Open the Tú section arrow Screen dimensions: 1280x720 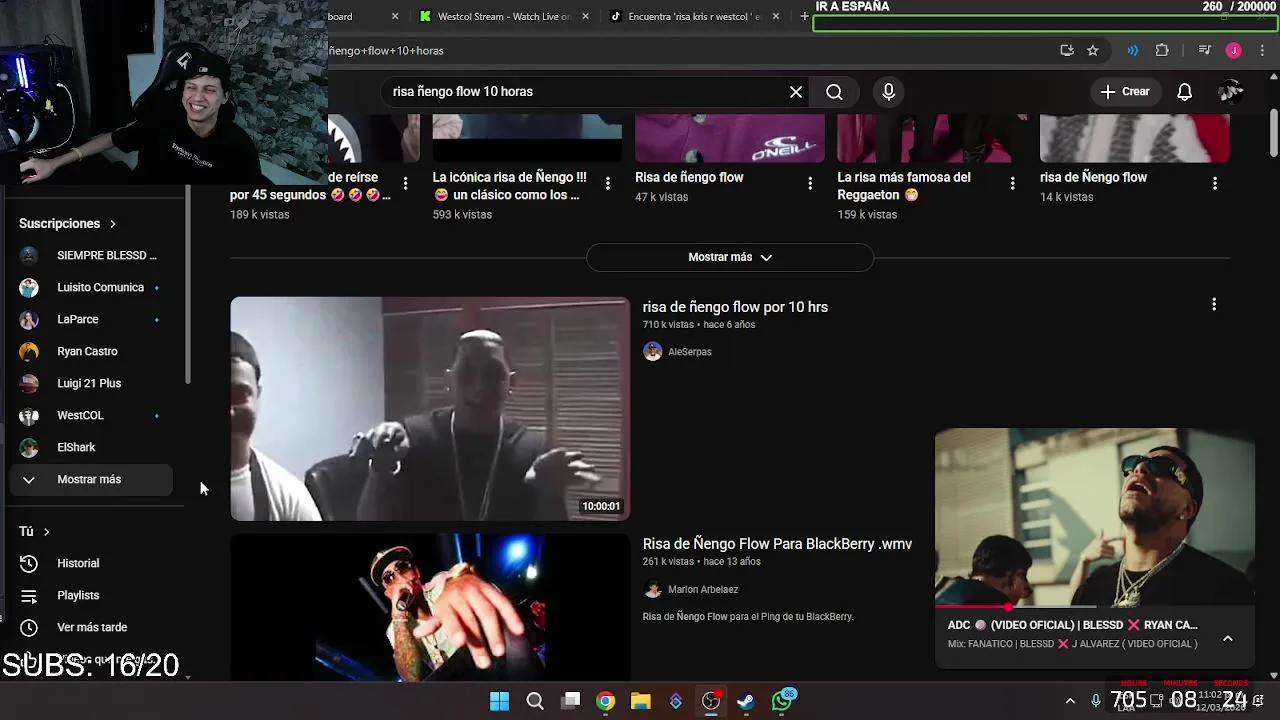coord(46,532)
